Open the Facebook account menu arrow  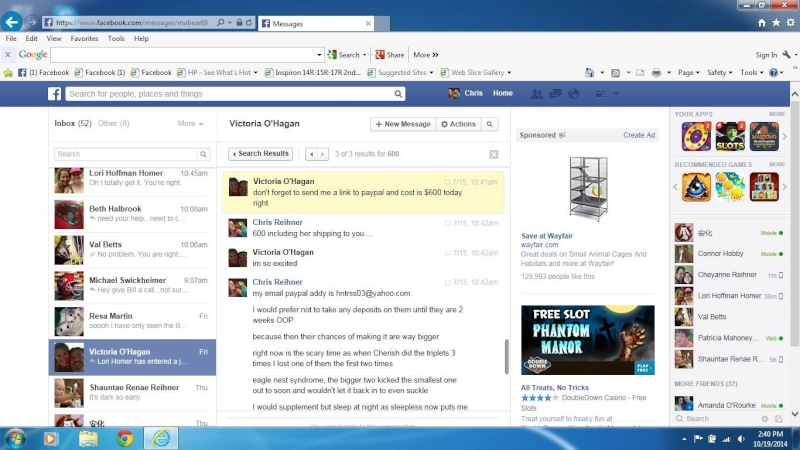click(x=616, y=94)
